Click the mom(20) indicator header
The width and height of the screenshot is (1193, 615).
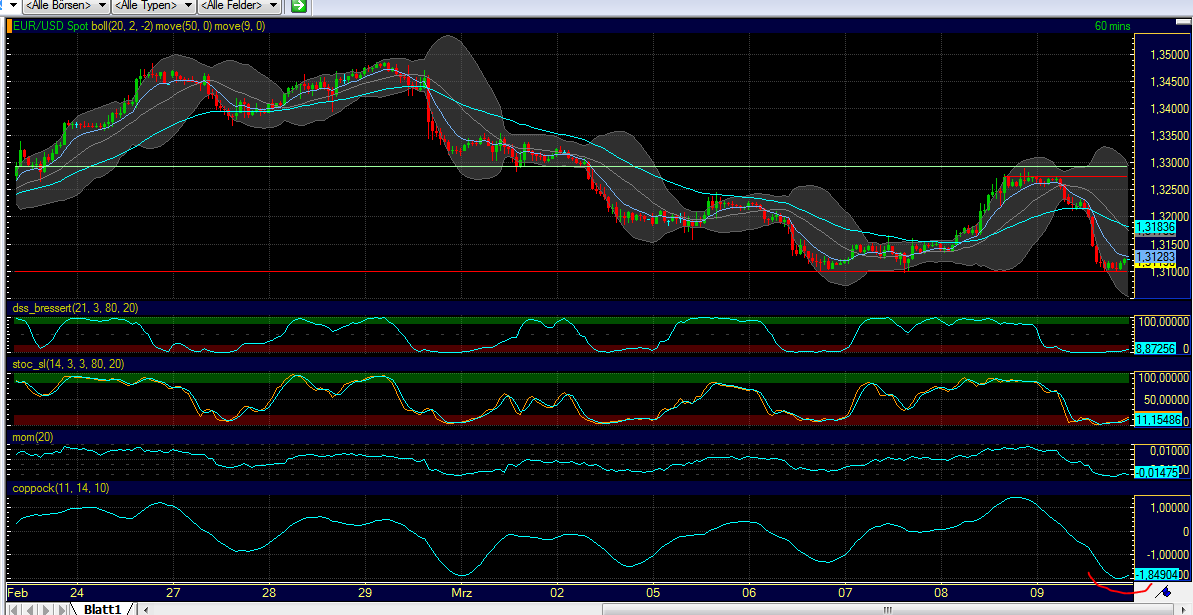pos(33,437)
